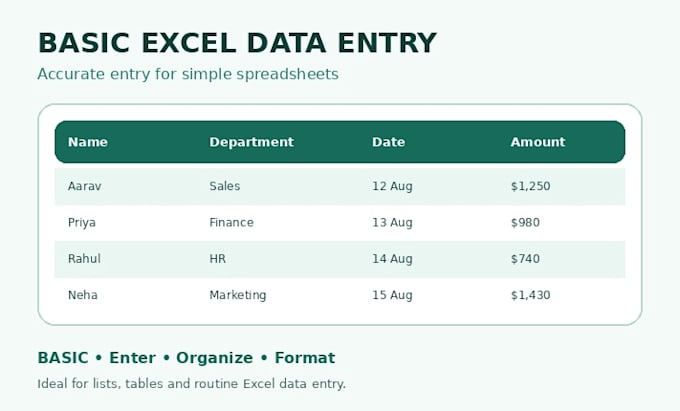This screenshot has width=680, height=411.
Task: Click the Finance department cell
Action: (x=231, y=223)
